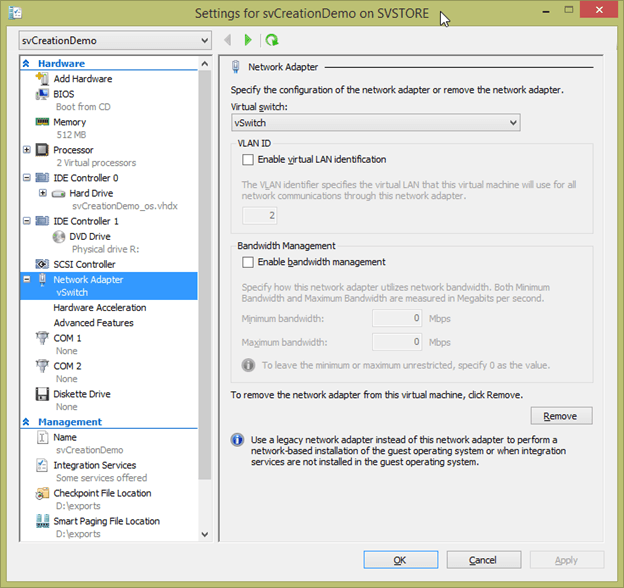This screenshot has height=588, width=624.
Task: Click the gray info icon about unrestricted bandwidth
Action: click(248, 365)
